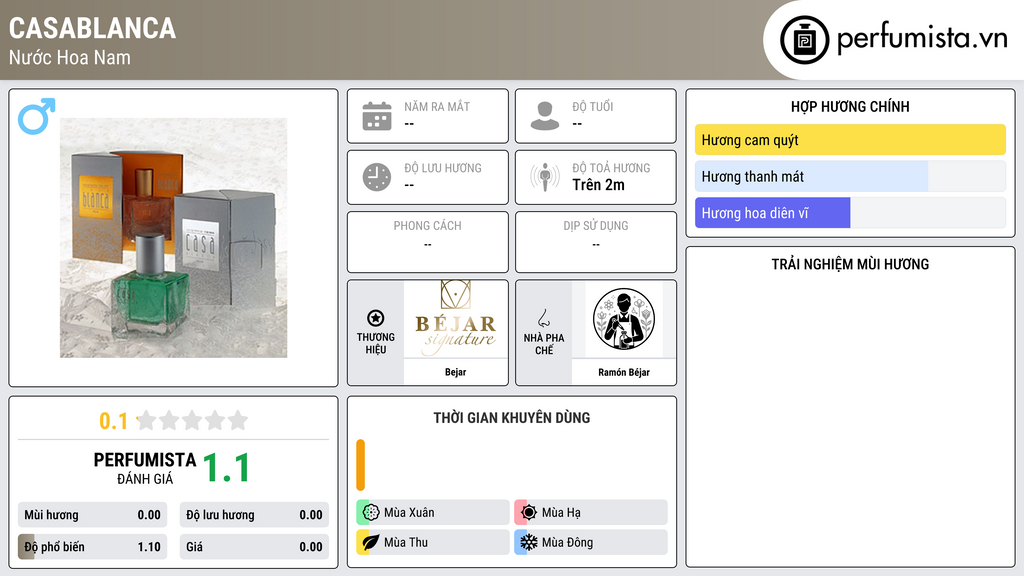1024x576 pixels.
Task: Click the star badge icon above Thương Hiệu
Action: (376, 318)
